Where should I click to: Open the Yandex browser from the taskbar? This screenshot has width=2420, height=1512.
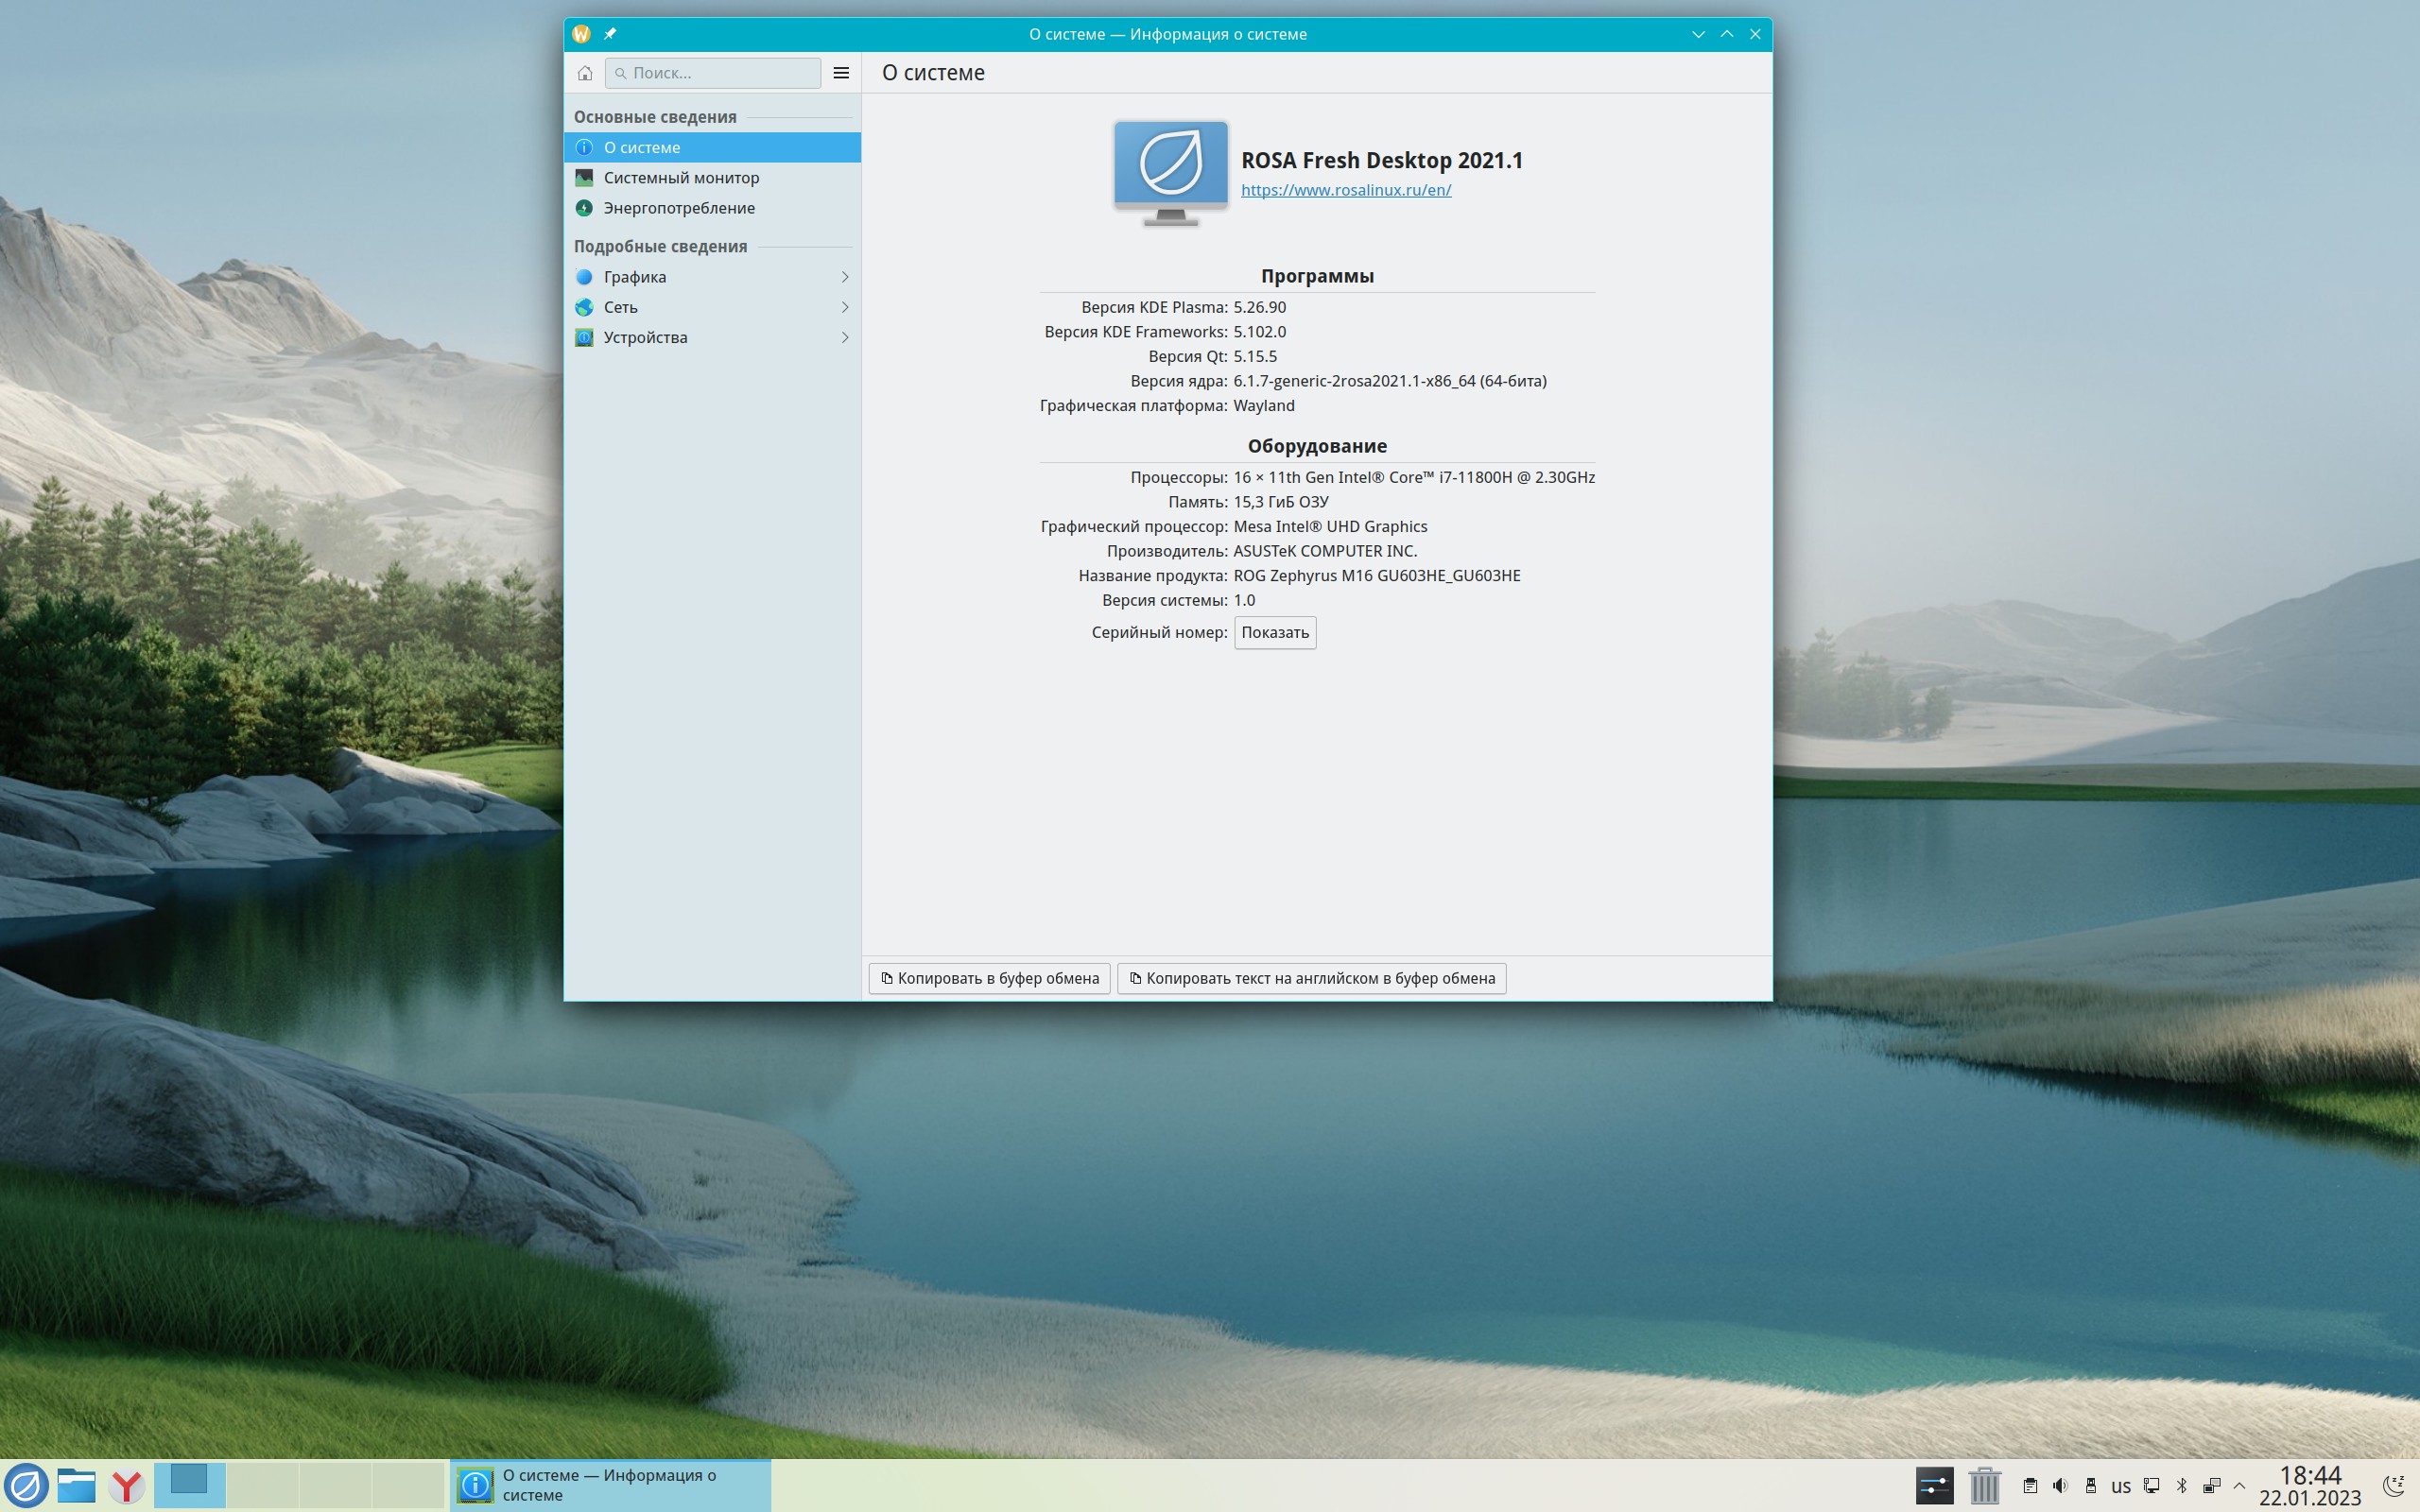point(127,1486)
